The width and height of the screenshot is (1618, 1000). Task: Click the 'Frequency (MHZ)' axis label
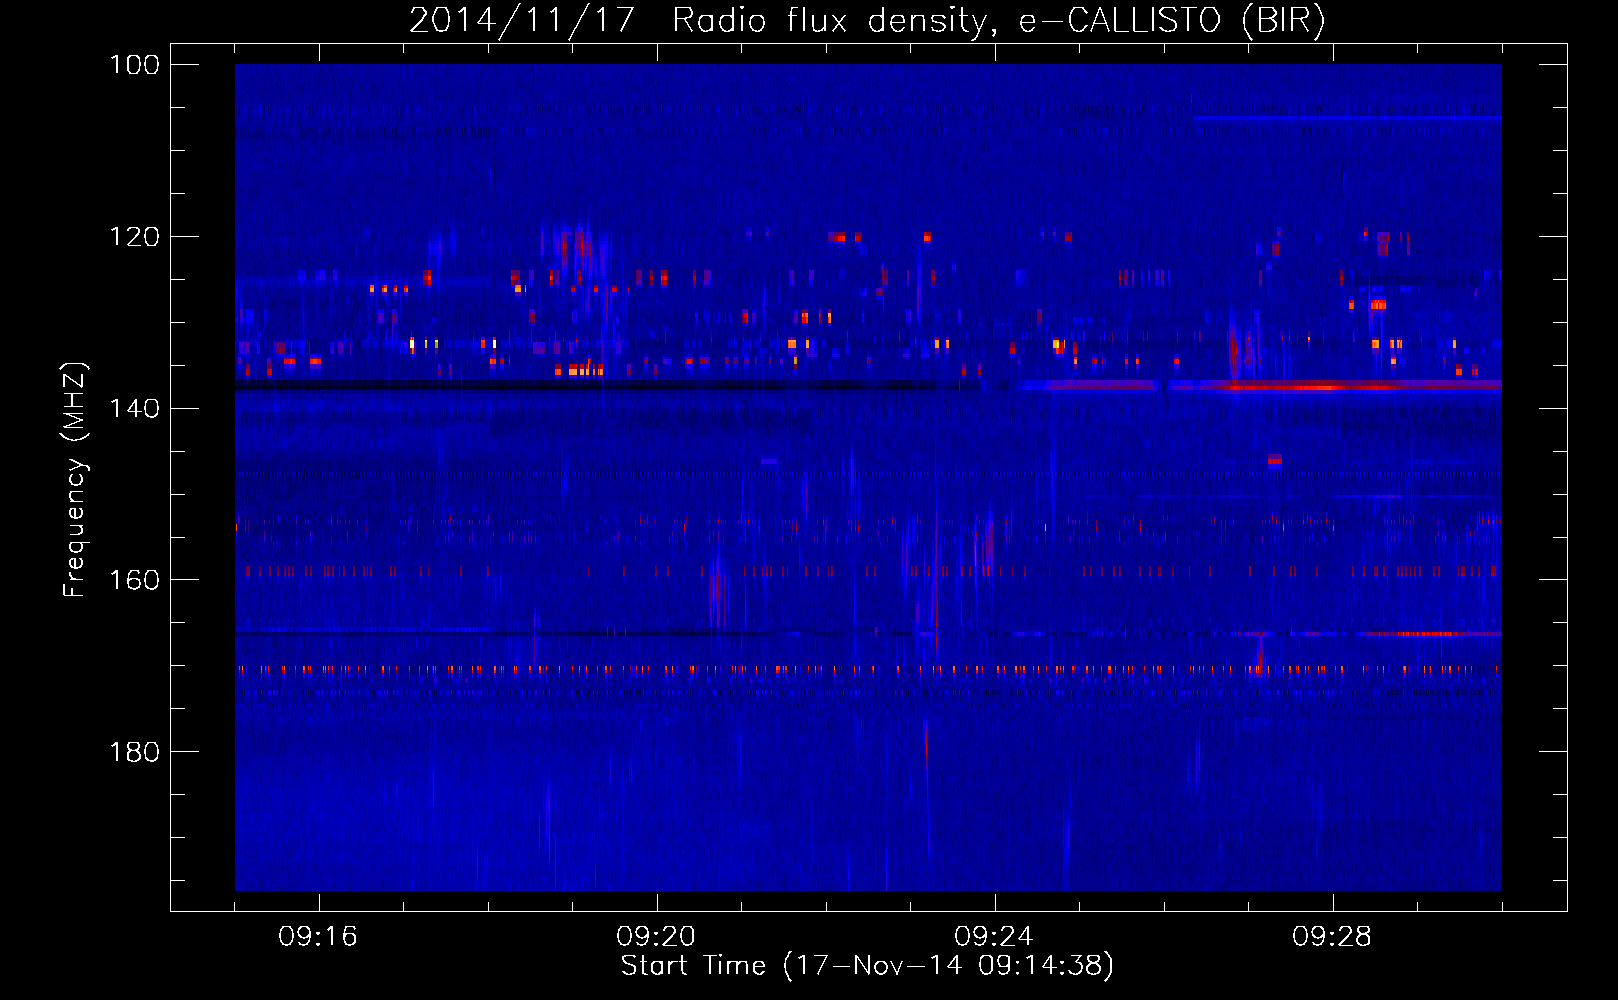pos(75,479)
